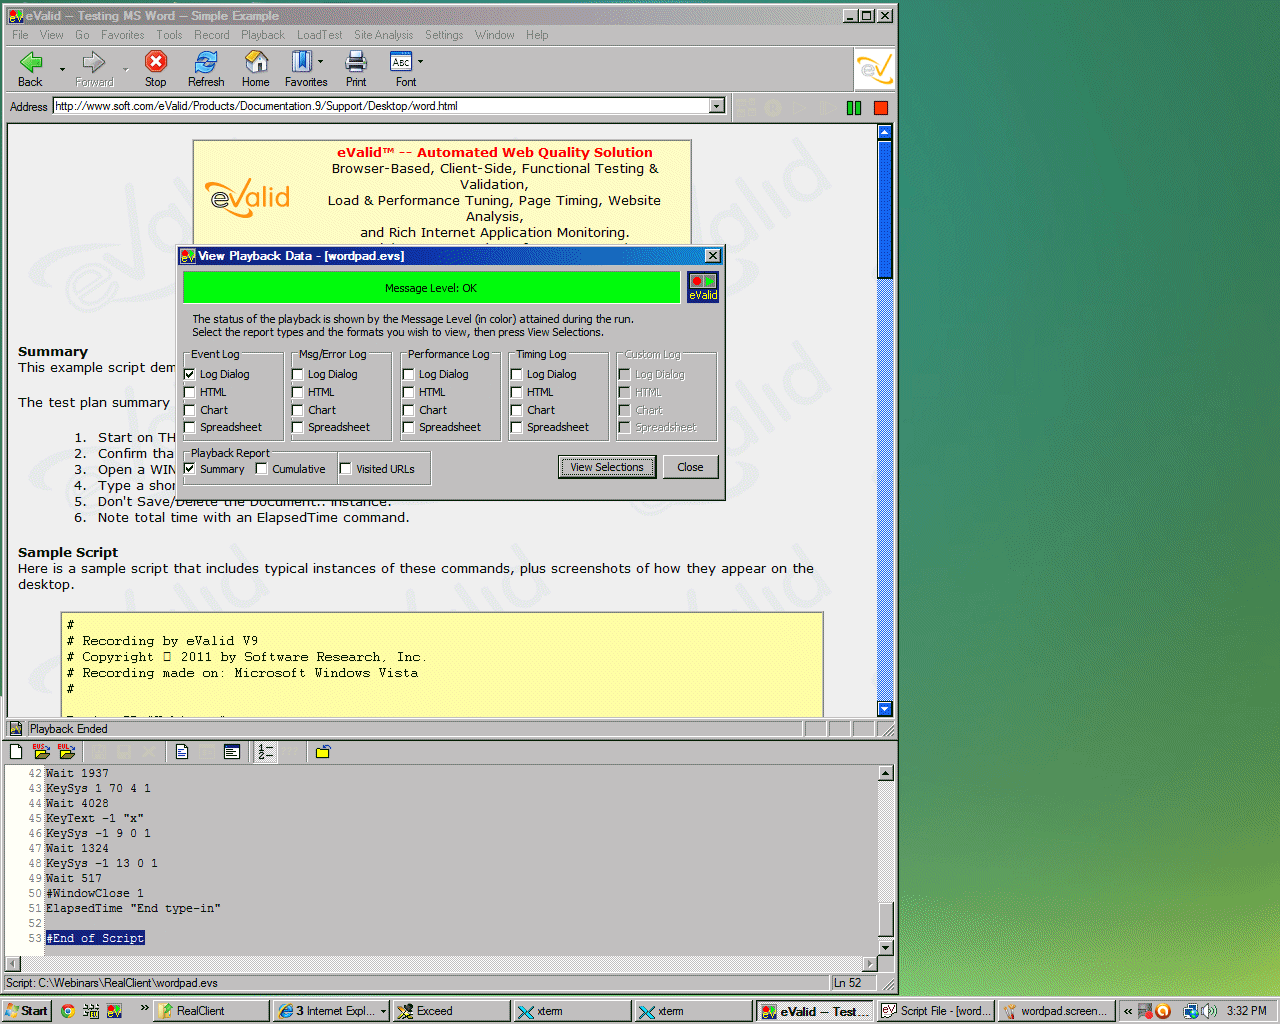1280x1024 pixels.
Task: Switch to RealClient in the taskbar
Action: [212, 1011]
